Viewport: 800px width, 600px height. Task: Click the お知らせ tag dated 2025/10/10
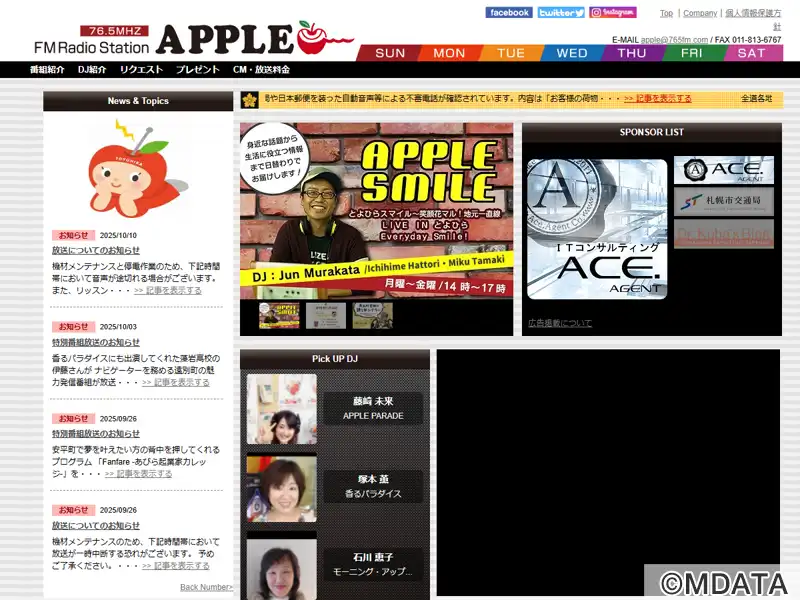click(73, 235)
